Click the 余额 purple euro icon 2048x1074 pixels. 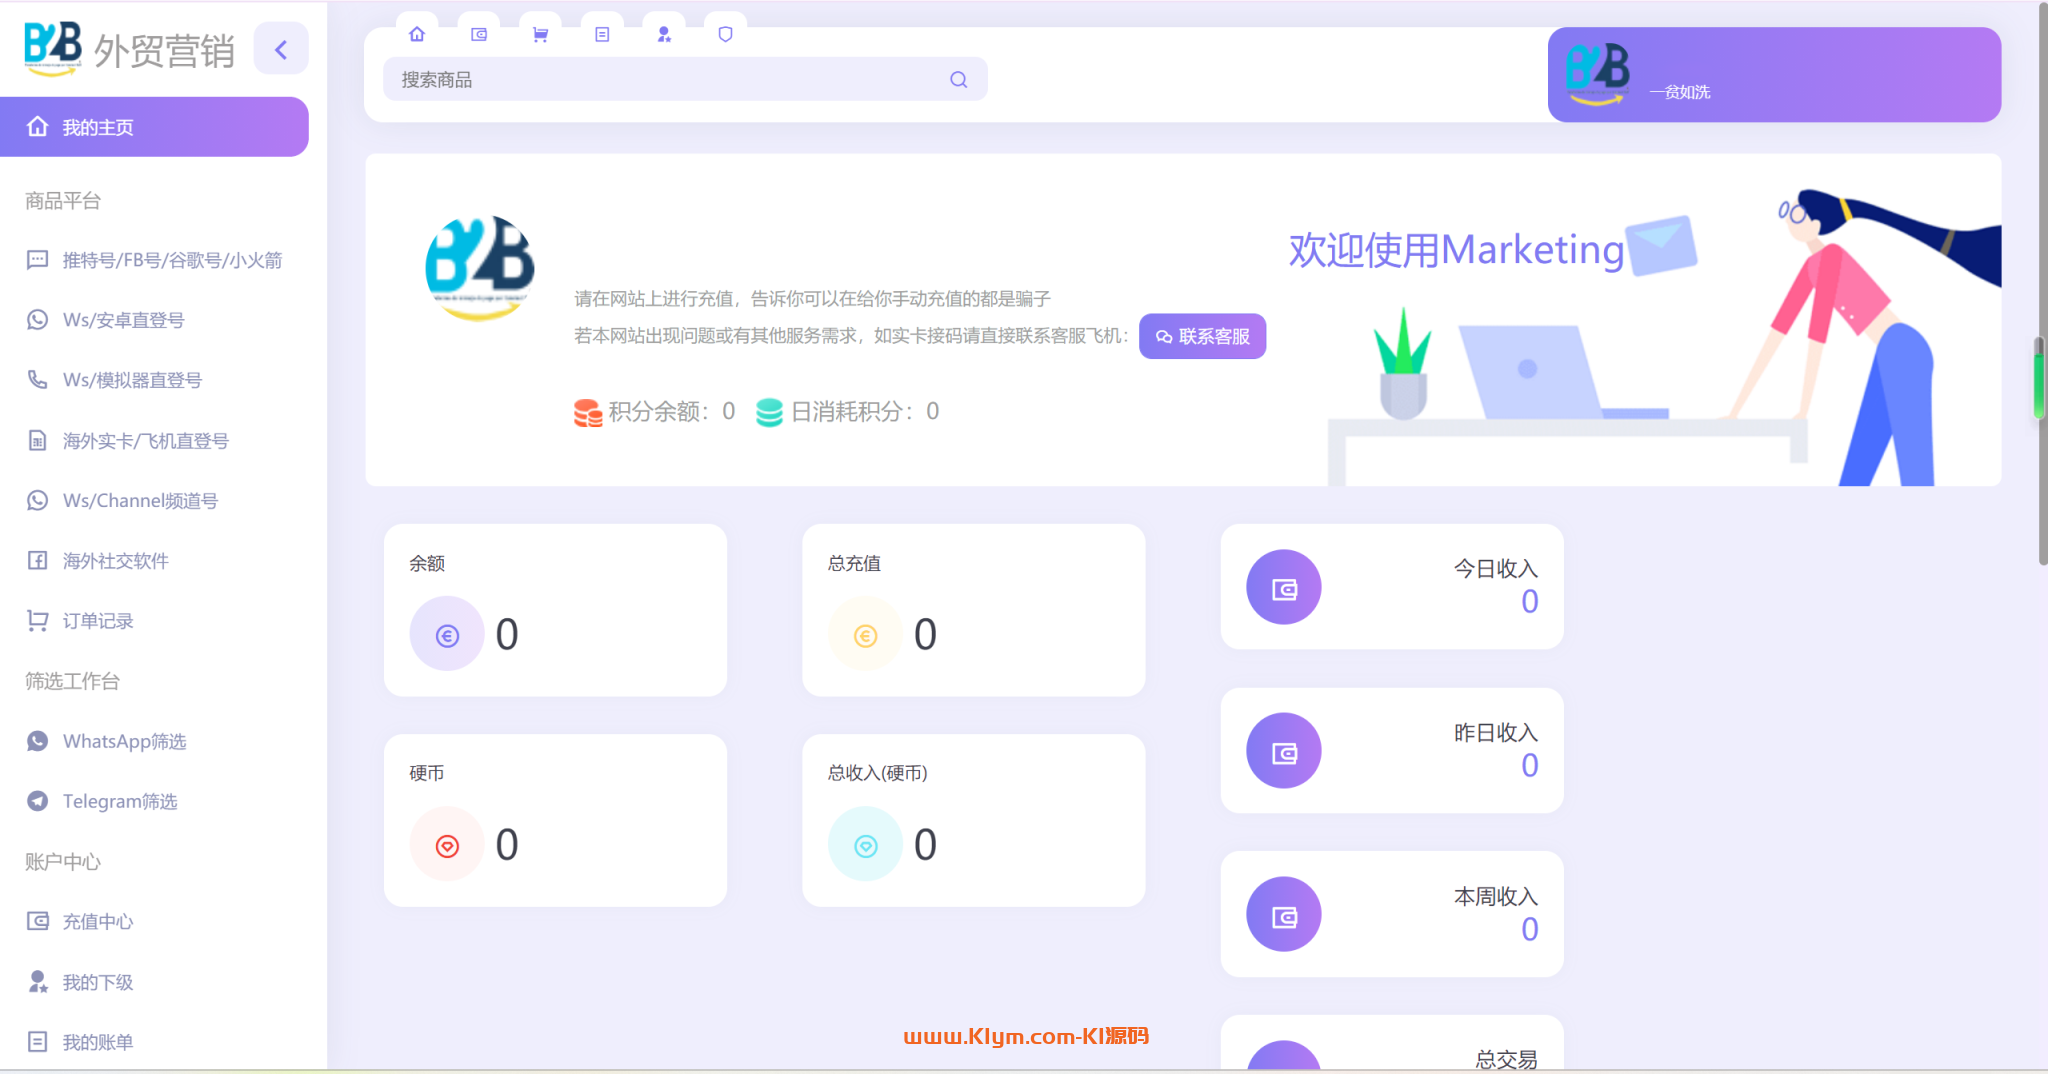(x=447, y=634)
